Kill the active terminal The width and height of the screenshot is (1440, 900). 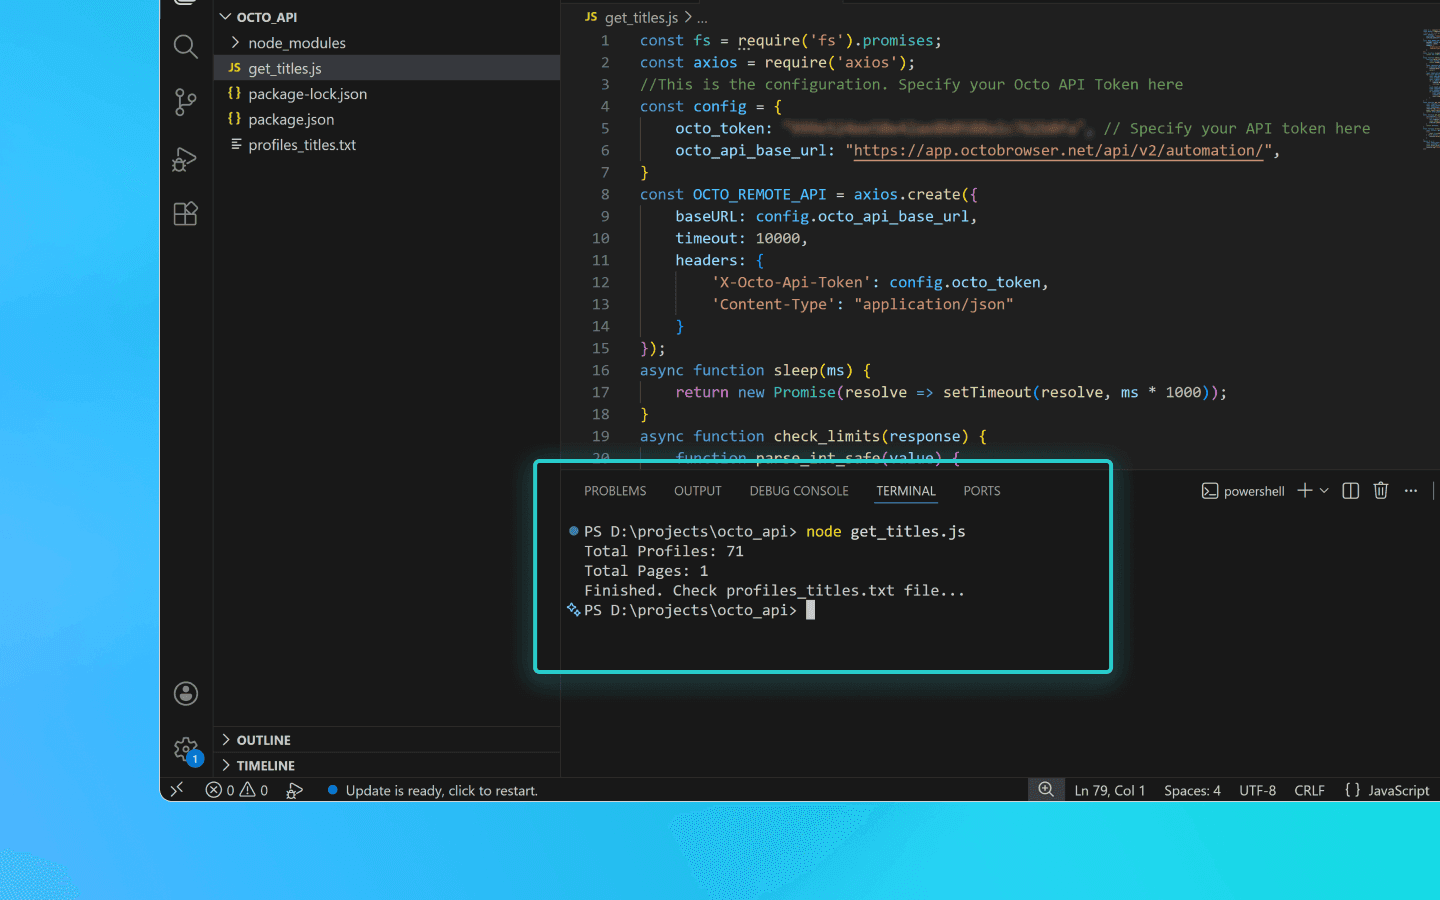[x=1381, y=490]
